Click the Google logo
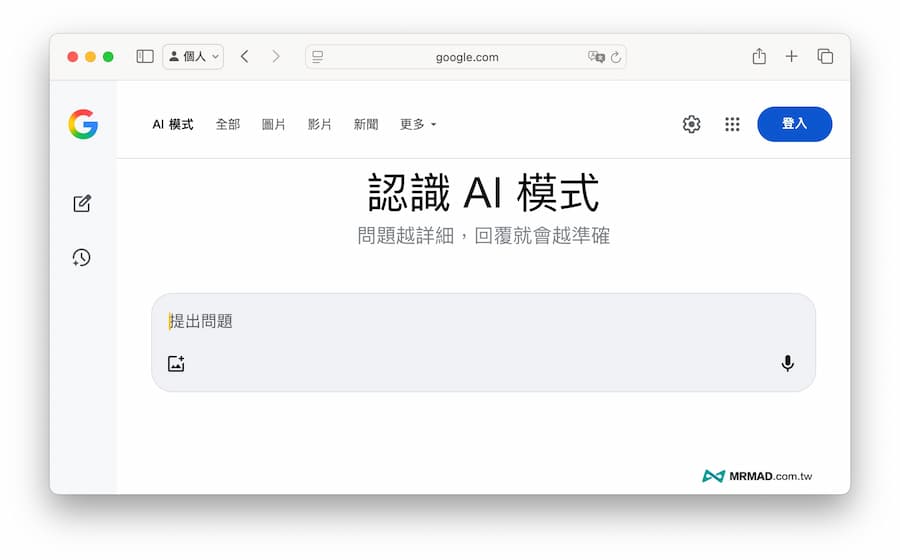Screen dimensions: 900x560 coord(83,124)
